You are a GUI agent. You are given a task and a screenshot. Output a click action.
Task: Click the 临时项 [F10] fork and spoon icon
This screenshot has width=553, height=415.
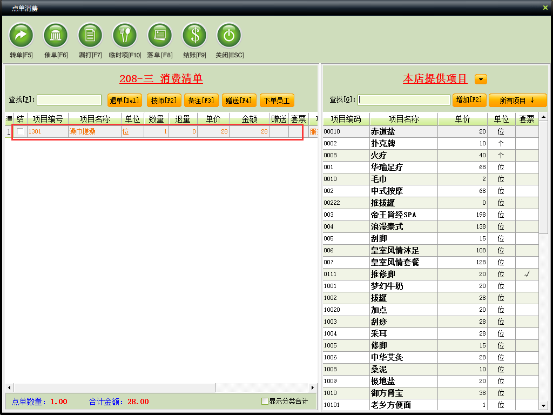click(124, 35)
